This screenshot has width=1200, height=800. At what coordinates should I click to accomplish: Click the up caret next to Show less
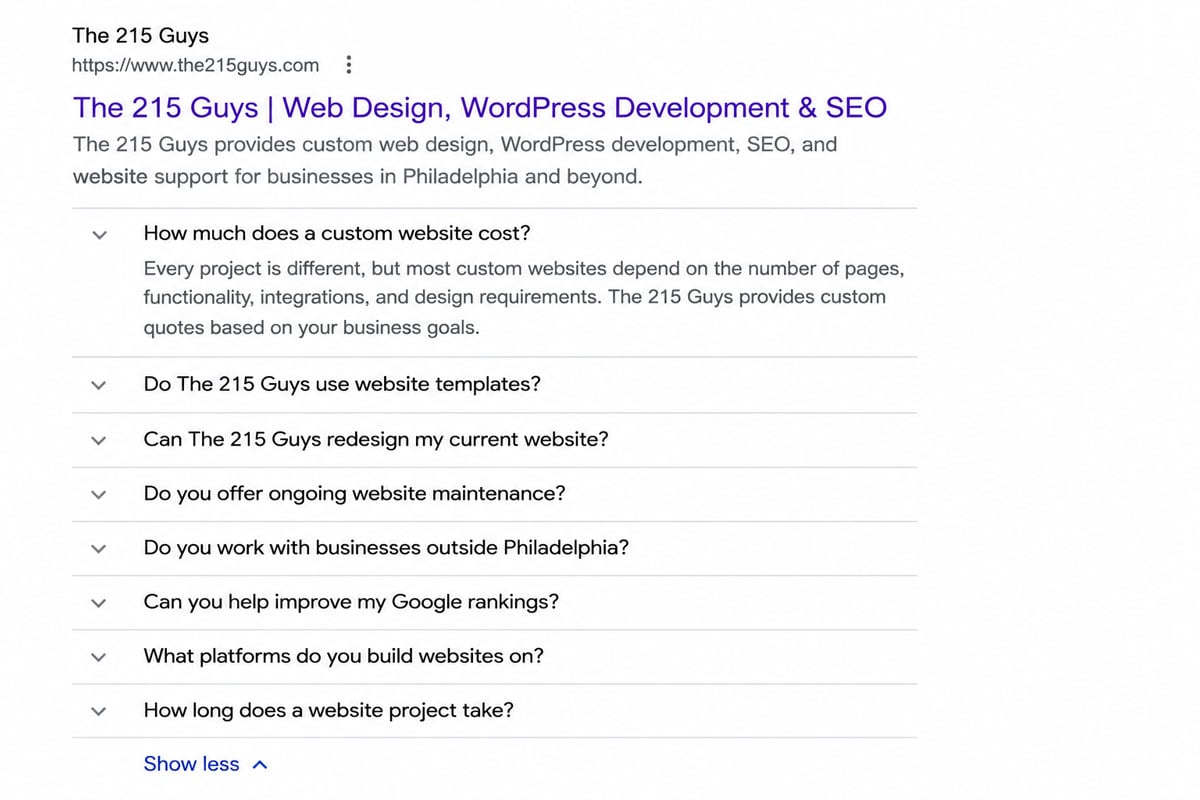tap(260, 765)
